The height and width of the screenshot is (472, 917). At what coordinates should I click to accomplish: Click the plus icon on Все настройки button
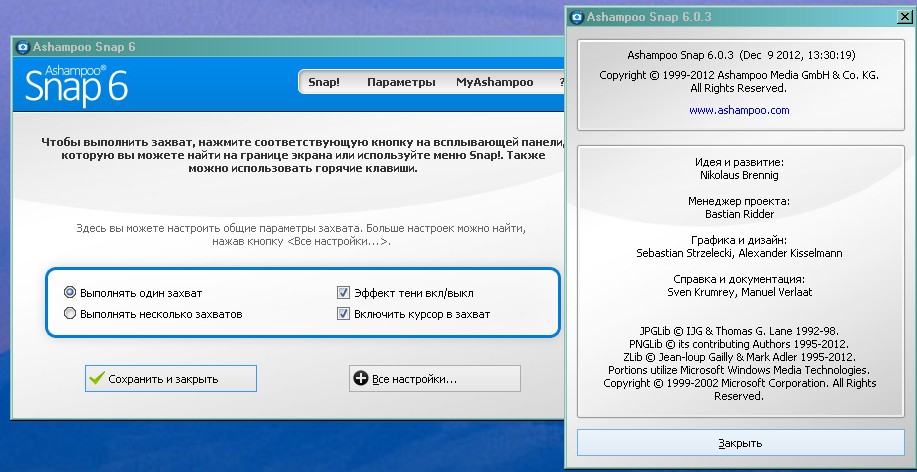(361, 378)
